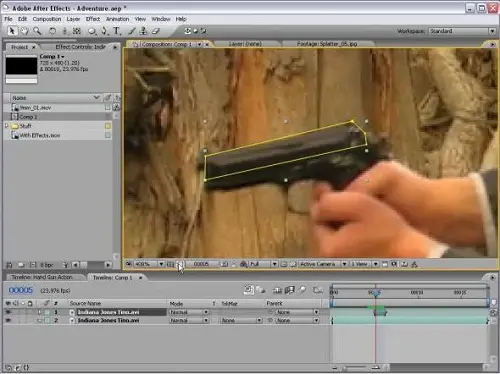500x374 pixels.
Task: Choose the Eraser tool
Action: 156,31
